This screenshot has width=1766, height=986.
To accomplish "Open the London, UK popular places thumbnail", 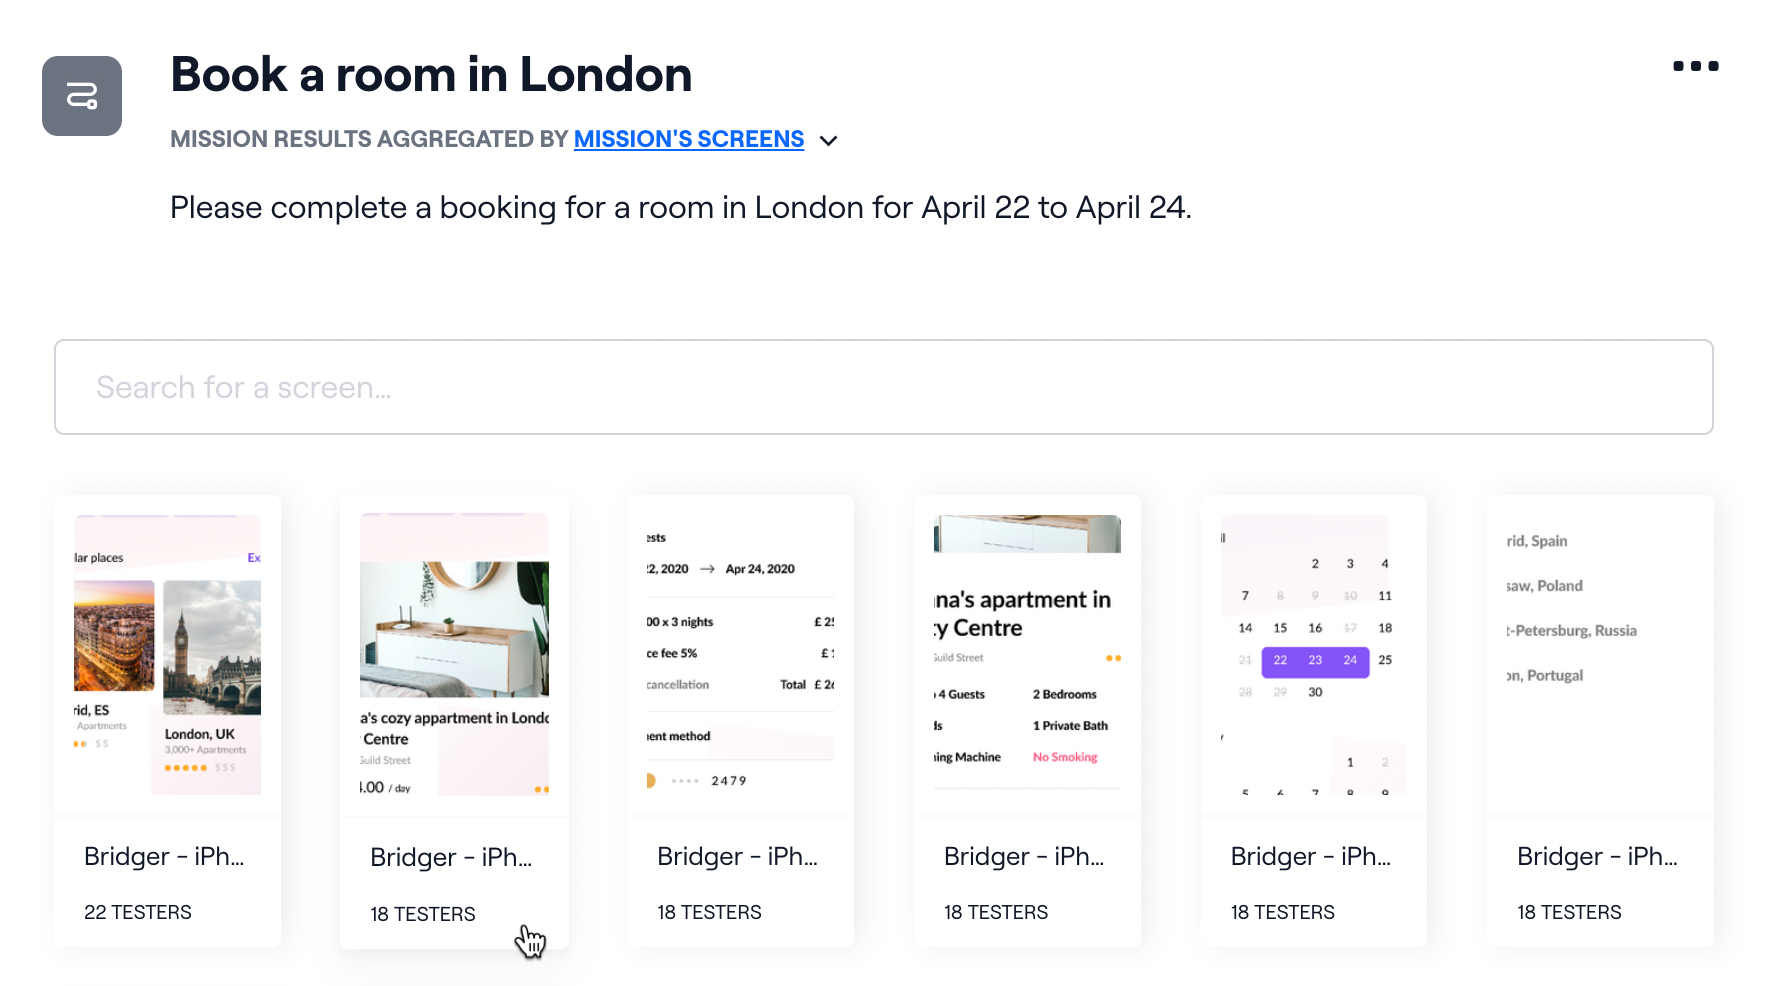I will pyautogui.click(x=167, y=655).
